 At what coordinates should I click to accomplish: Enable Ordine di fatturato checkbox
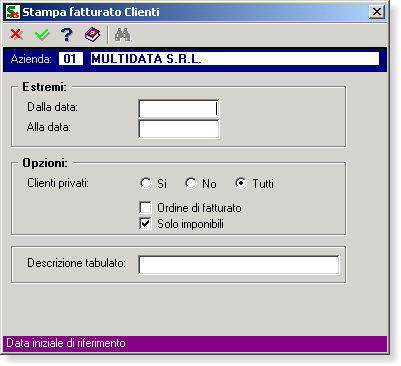click(145, 207)
